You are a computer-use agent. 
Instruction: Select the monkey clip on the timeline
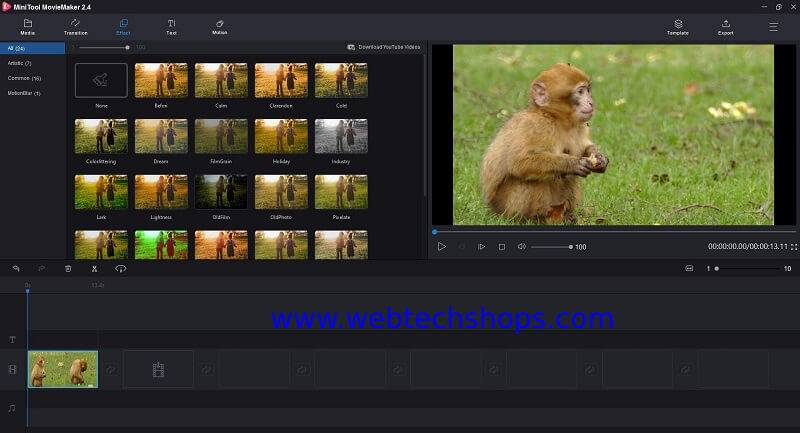click(x=63, y=369)
